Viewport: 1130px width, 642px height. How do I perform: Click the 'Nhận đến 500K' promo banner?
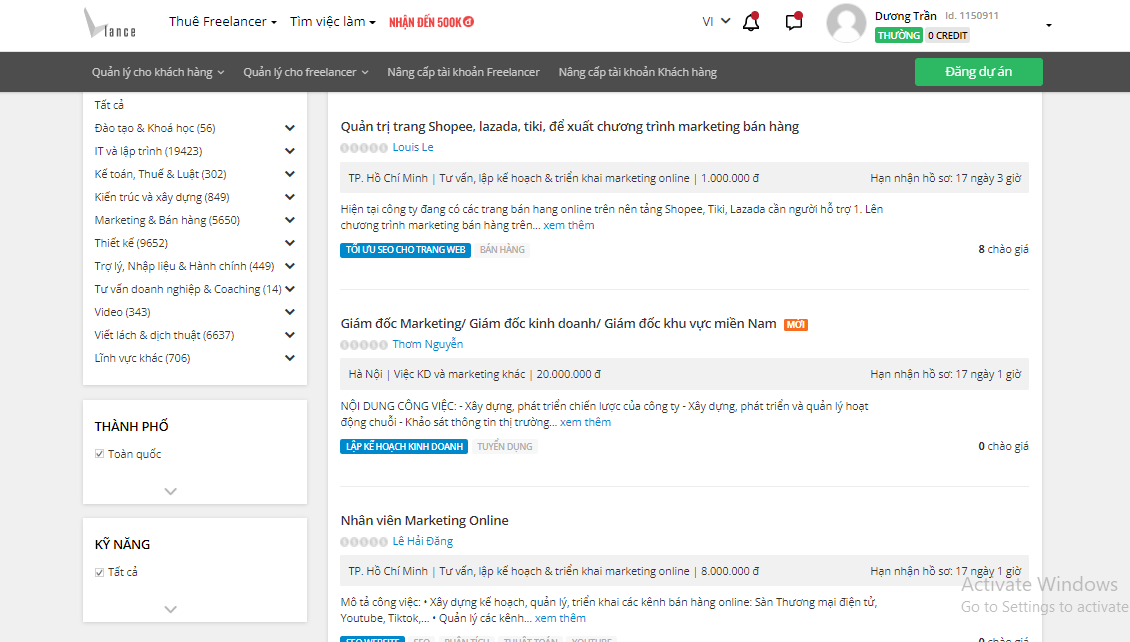click(431, 22)
